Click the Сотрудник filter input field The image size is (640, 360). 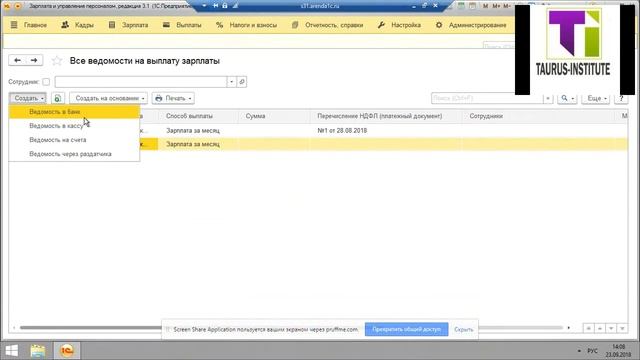pyautogui.click(x=141, y=82)
